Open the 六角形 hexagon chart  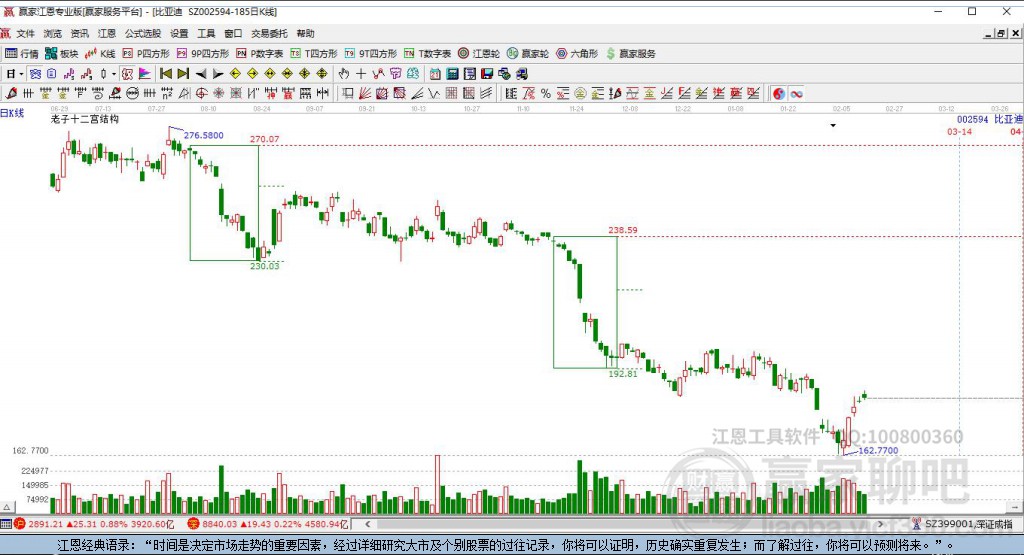click(577, 54)
